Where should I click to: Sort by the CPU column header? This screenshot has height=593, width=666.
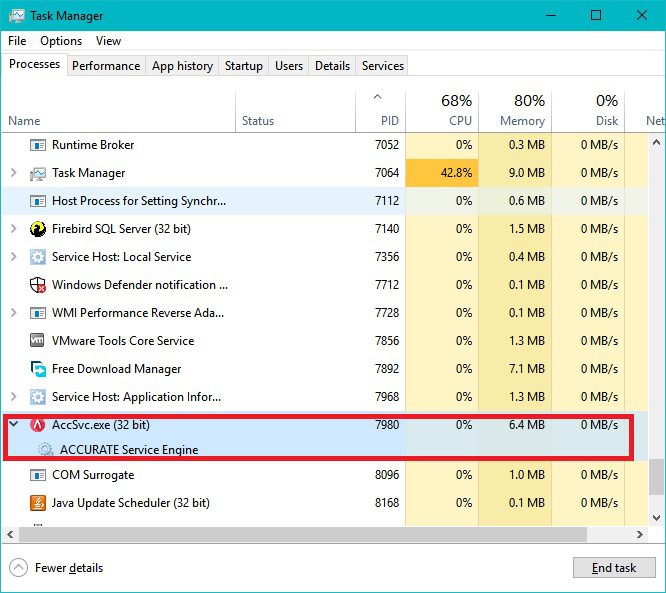[x=442, y=111]
